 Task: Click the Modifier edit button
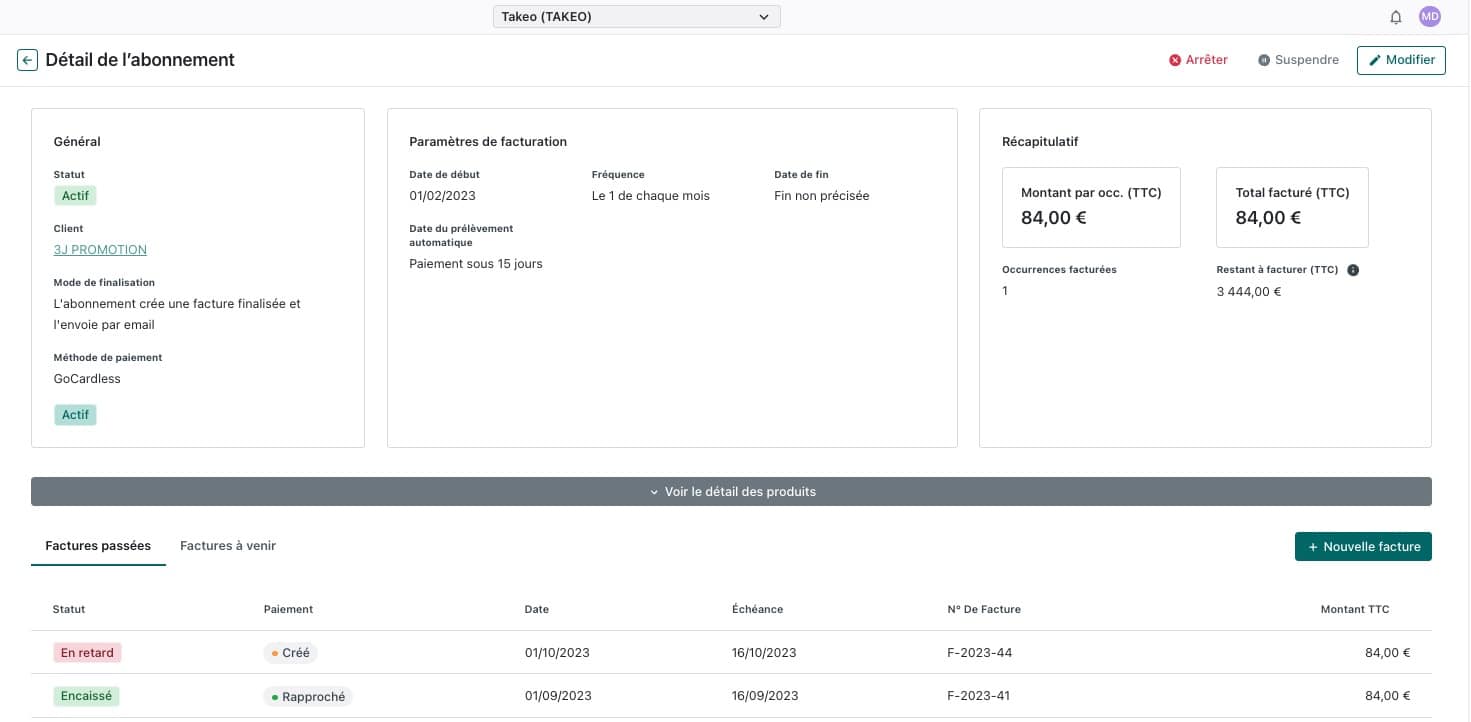1401,60
